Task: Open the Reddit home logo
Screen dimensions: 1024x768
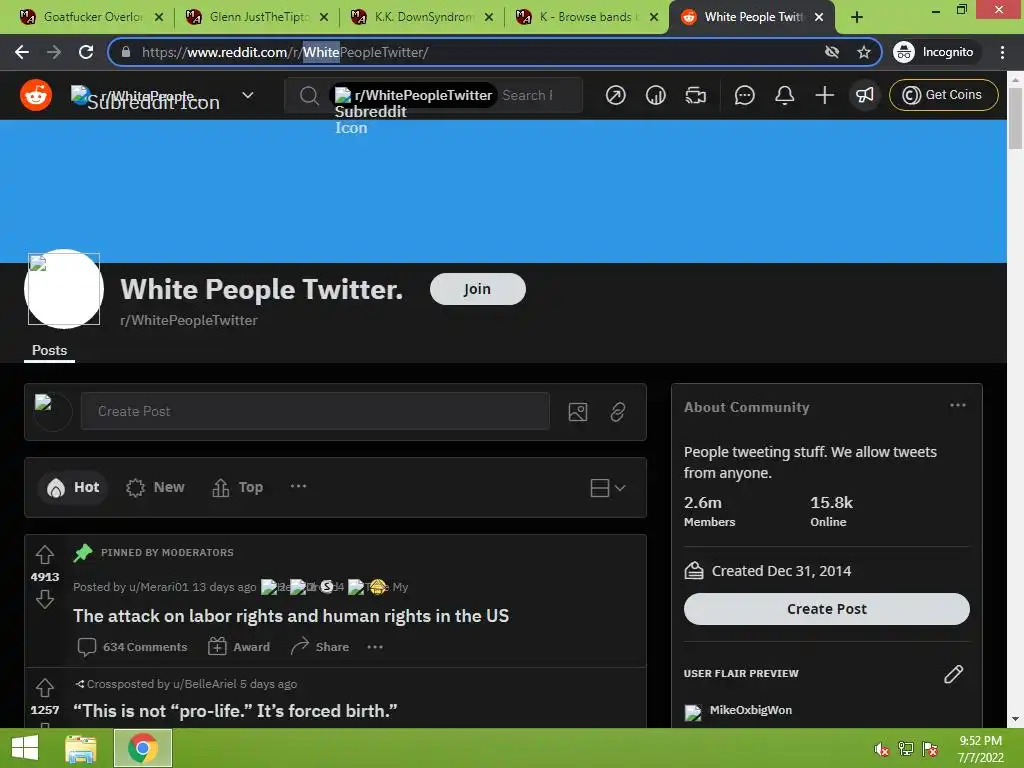Action: point(36,95)
